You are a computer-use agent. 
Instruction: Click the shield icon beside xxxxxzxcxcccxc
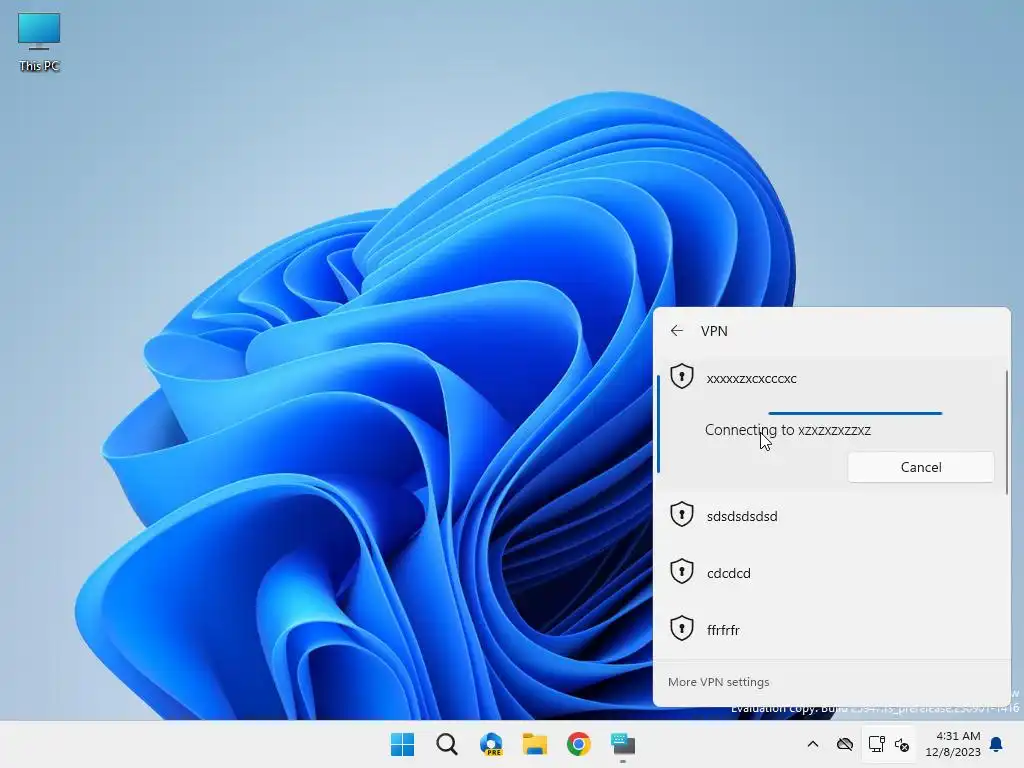pyautogui.click(x=682, y=377)
